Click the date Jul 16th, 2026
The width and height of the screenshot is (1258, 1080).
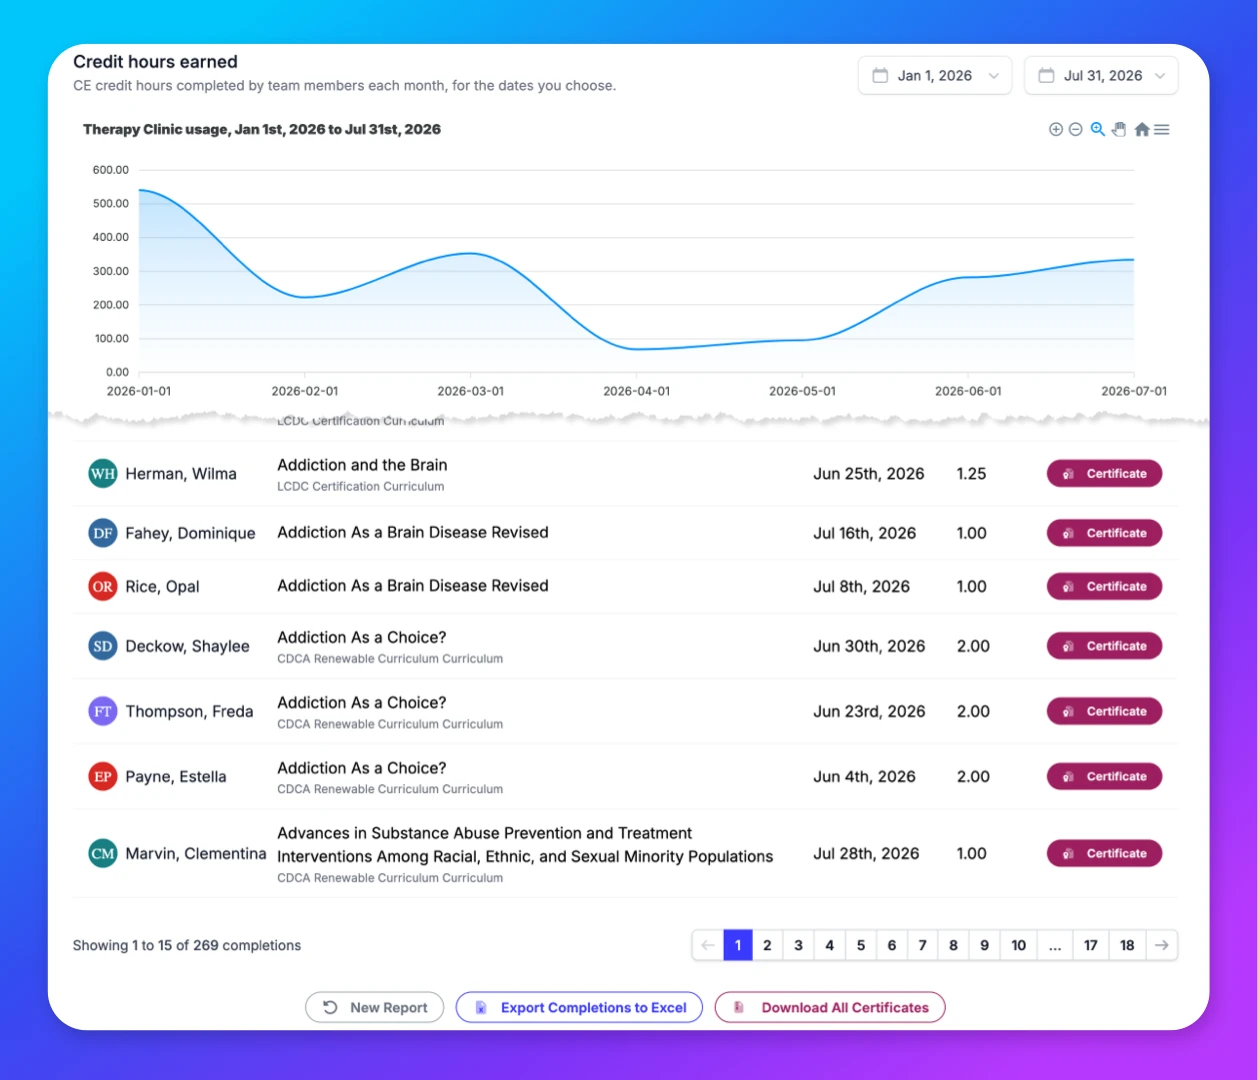click(x=865, y=533)
